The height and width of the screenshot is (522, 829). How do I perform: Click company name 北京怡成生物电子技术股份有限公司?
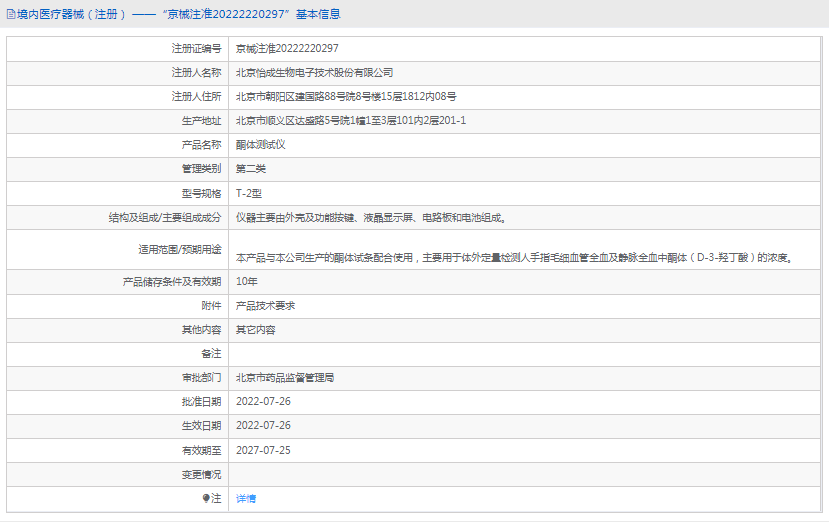tap(315, 73)
